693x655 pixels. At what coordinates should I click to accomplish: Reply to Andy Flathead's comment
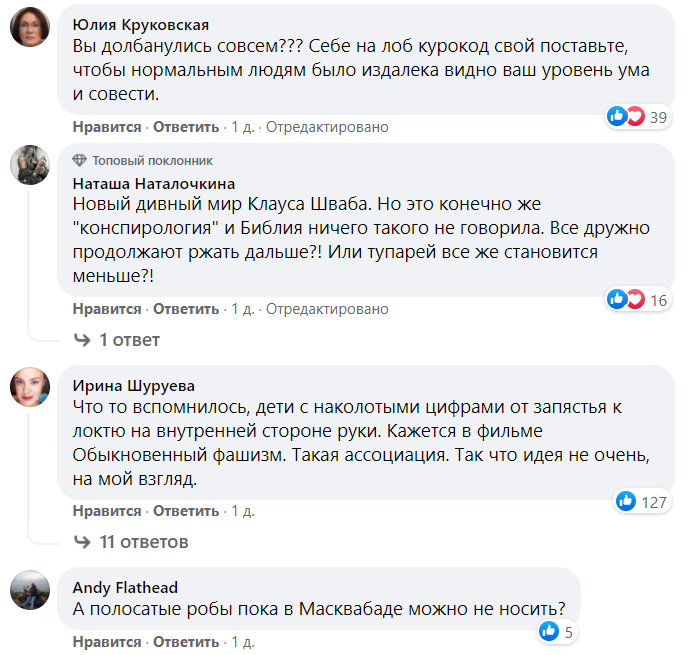(x=186, y=641)
